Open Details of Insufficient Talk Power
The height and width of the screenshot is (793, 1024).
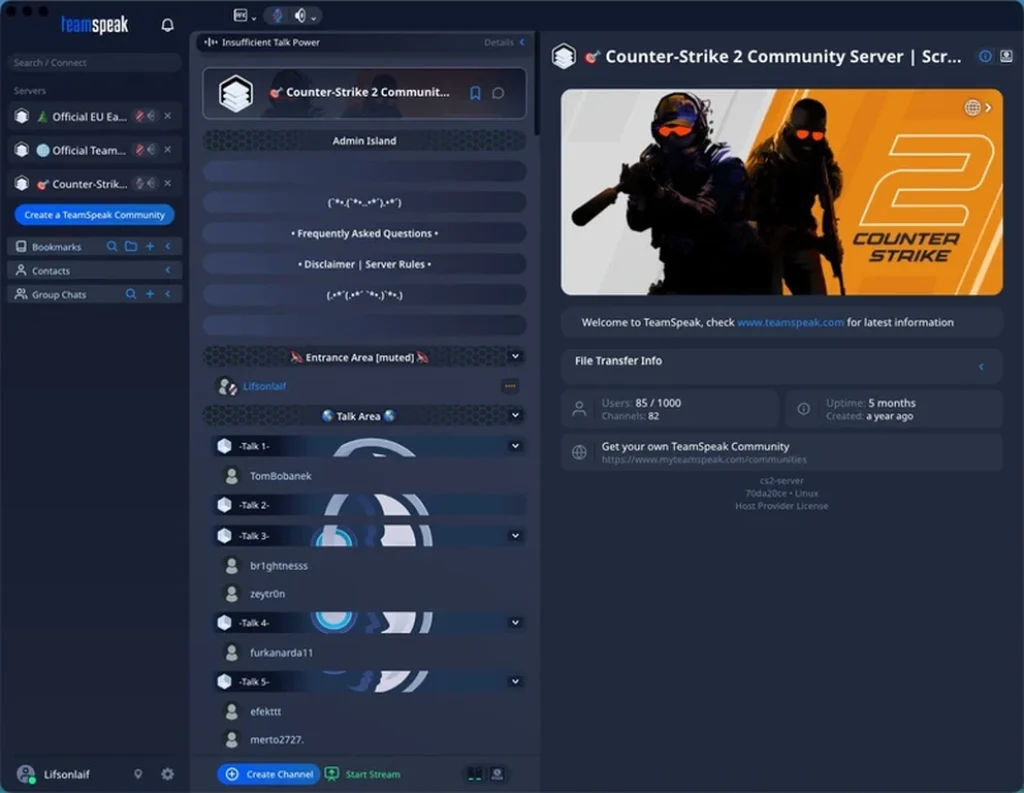coord(504,42)
